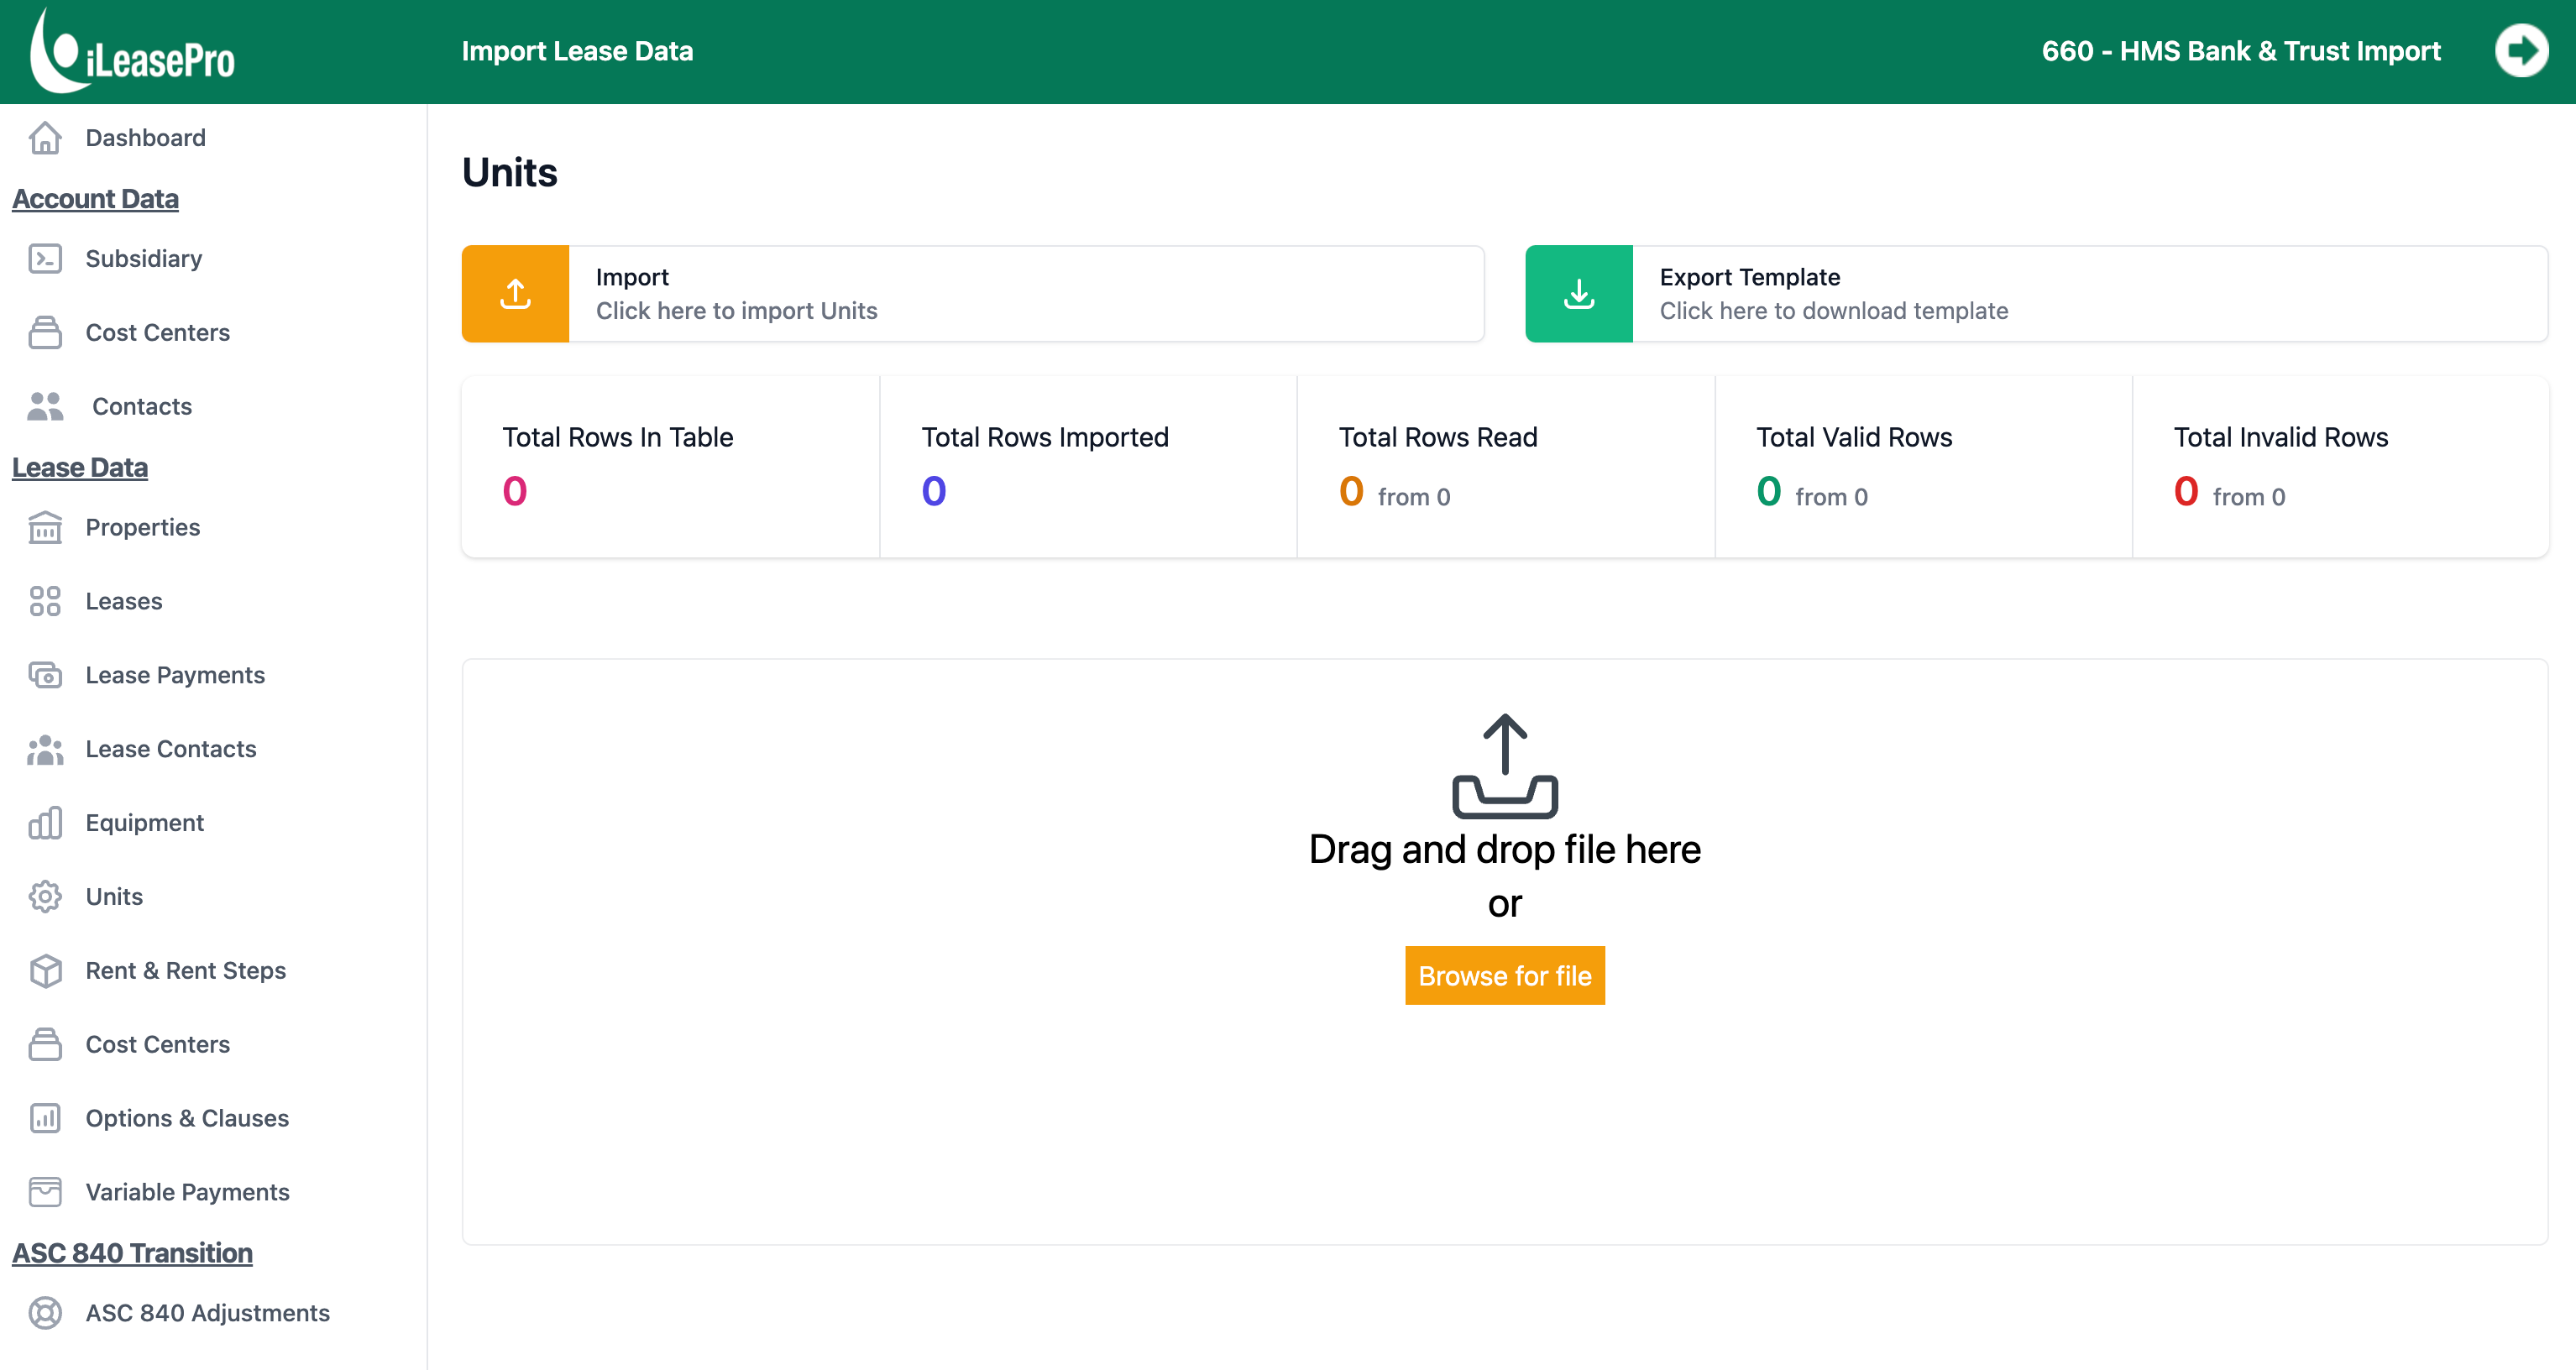Open Leases in the sidebar
Image resolution: width=2576 pixels, height=1370 pixels.
point(124,602)
